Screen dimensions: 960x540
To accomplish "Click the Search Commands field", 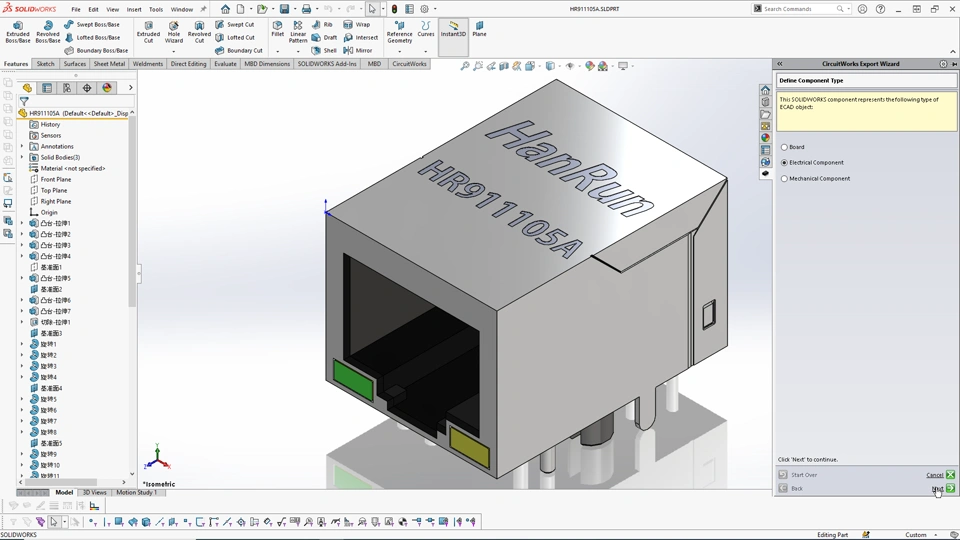I will [x=801, y=9].
